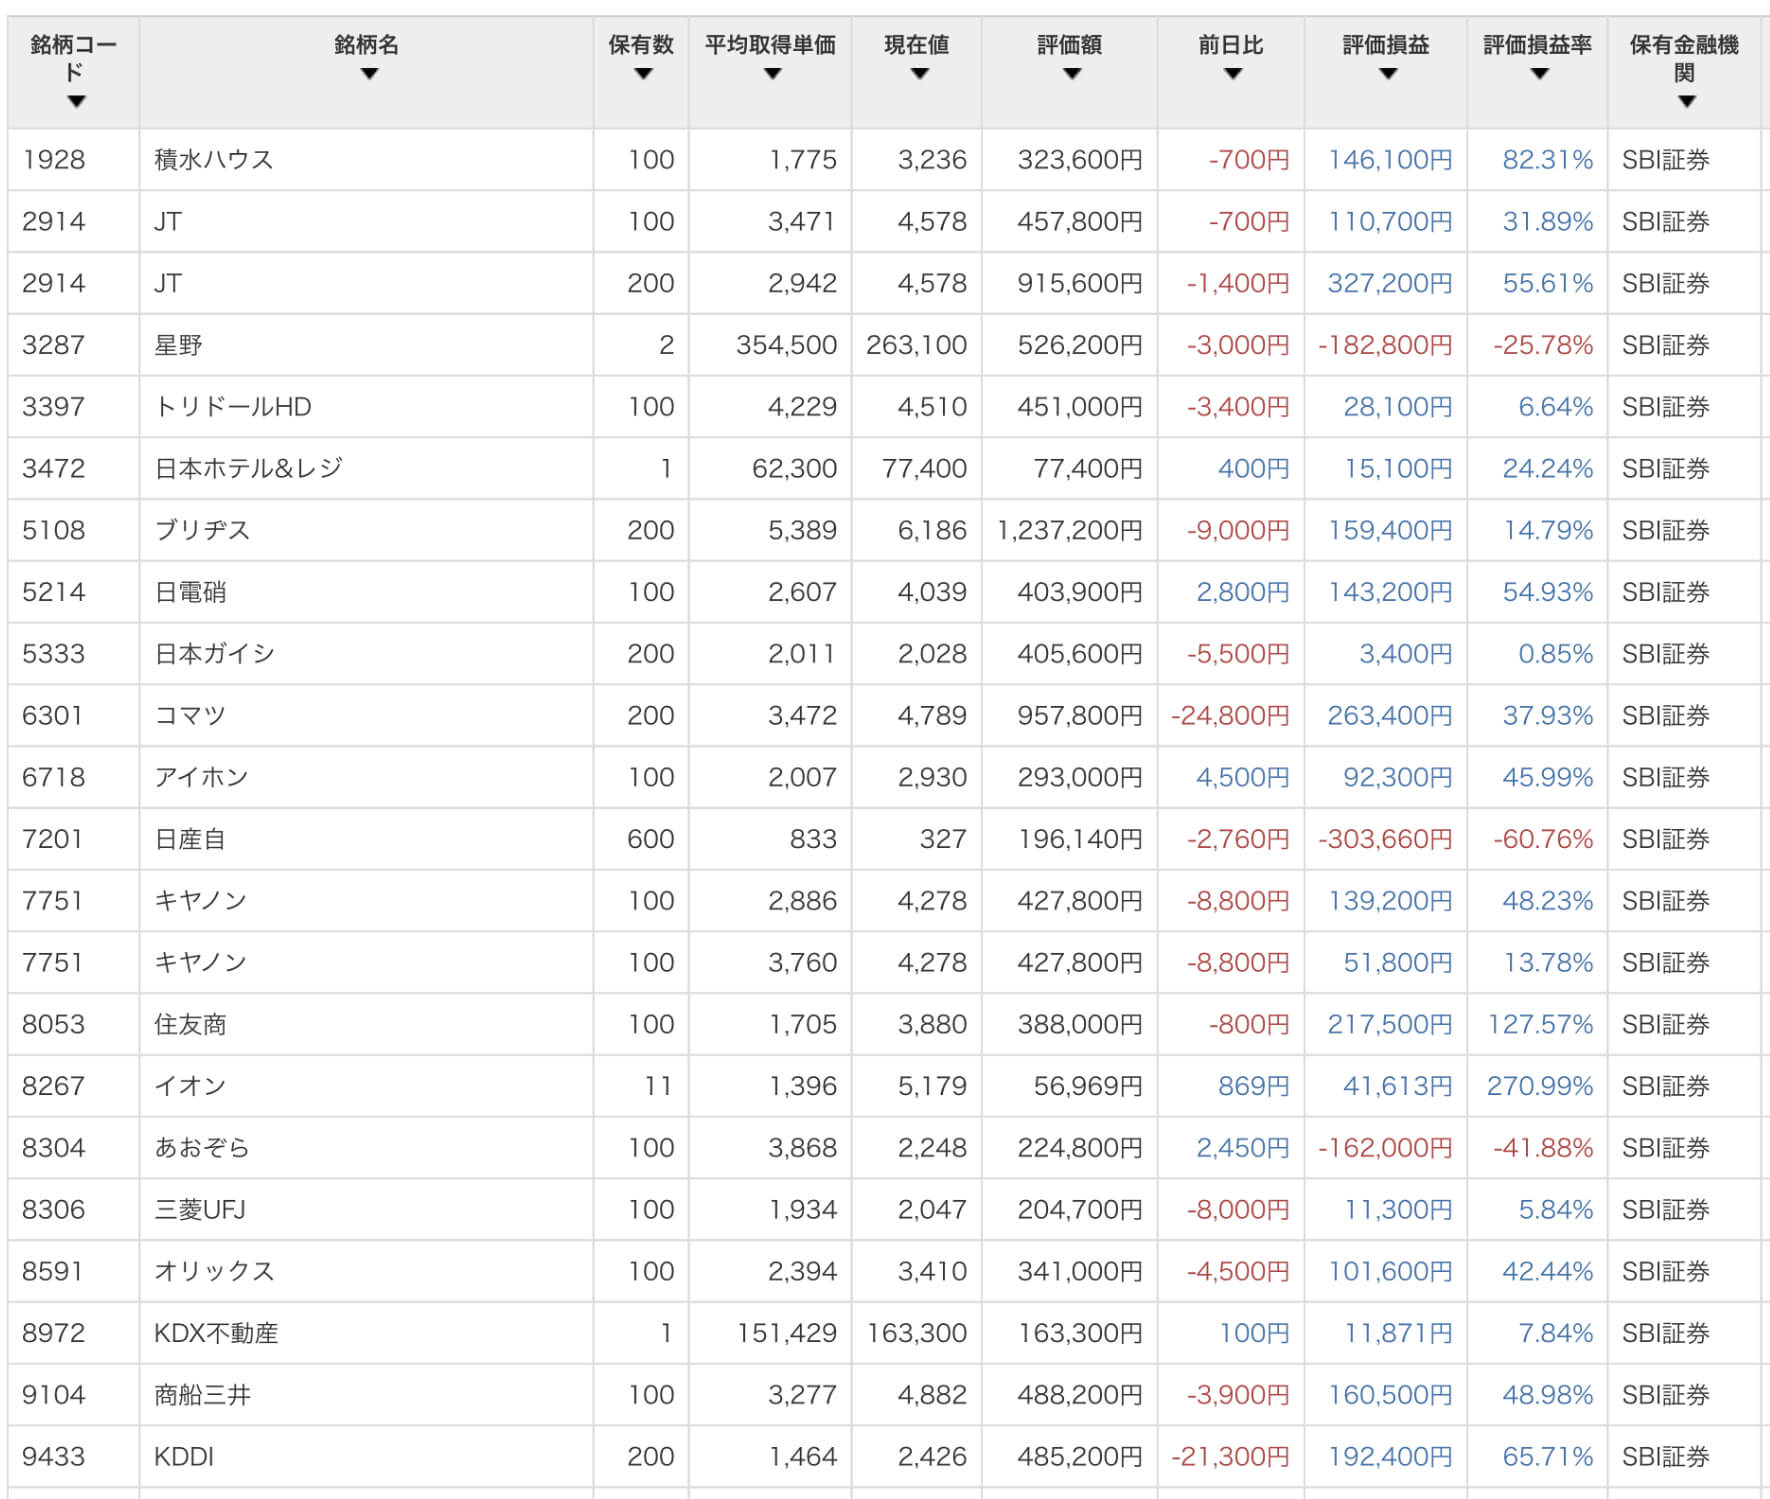Click SBI証券 in the KDX不動産 row

click(x=1665, y=1333)
